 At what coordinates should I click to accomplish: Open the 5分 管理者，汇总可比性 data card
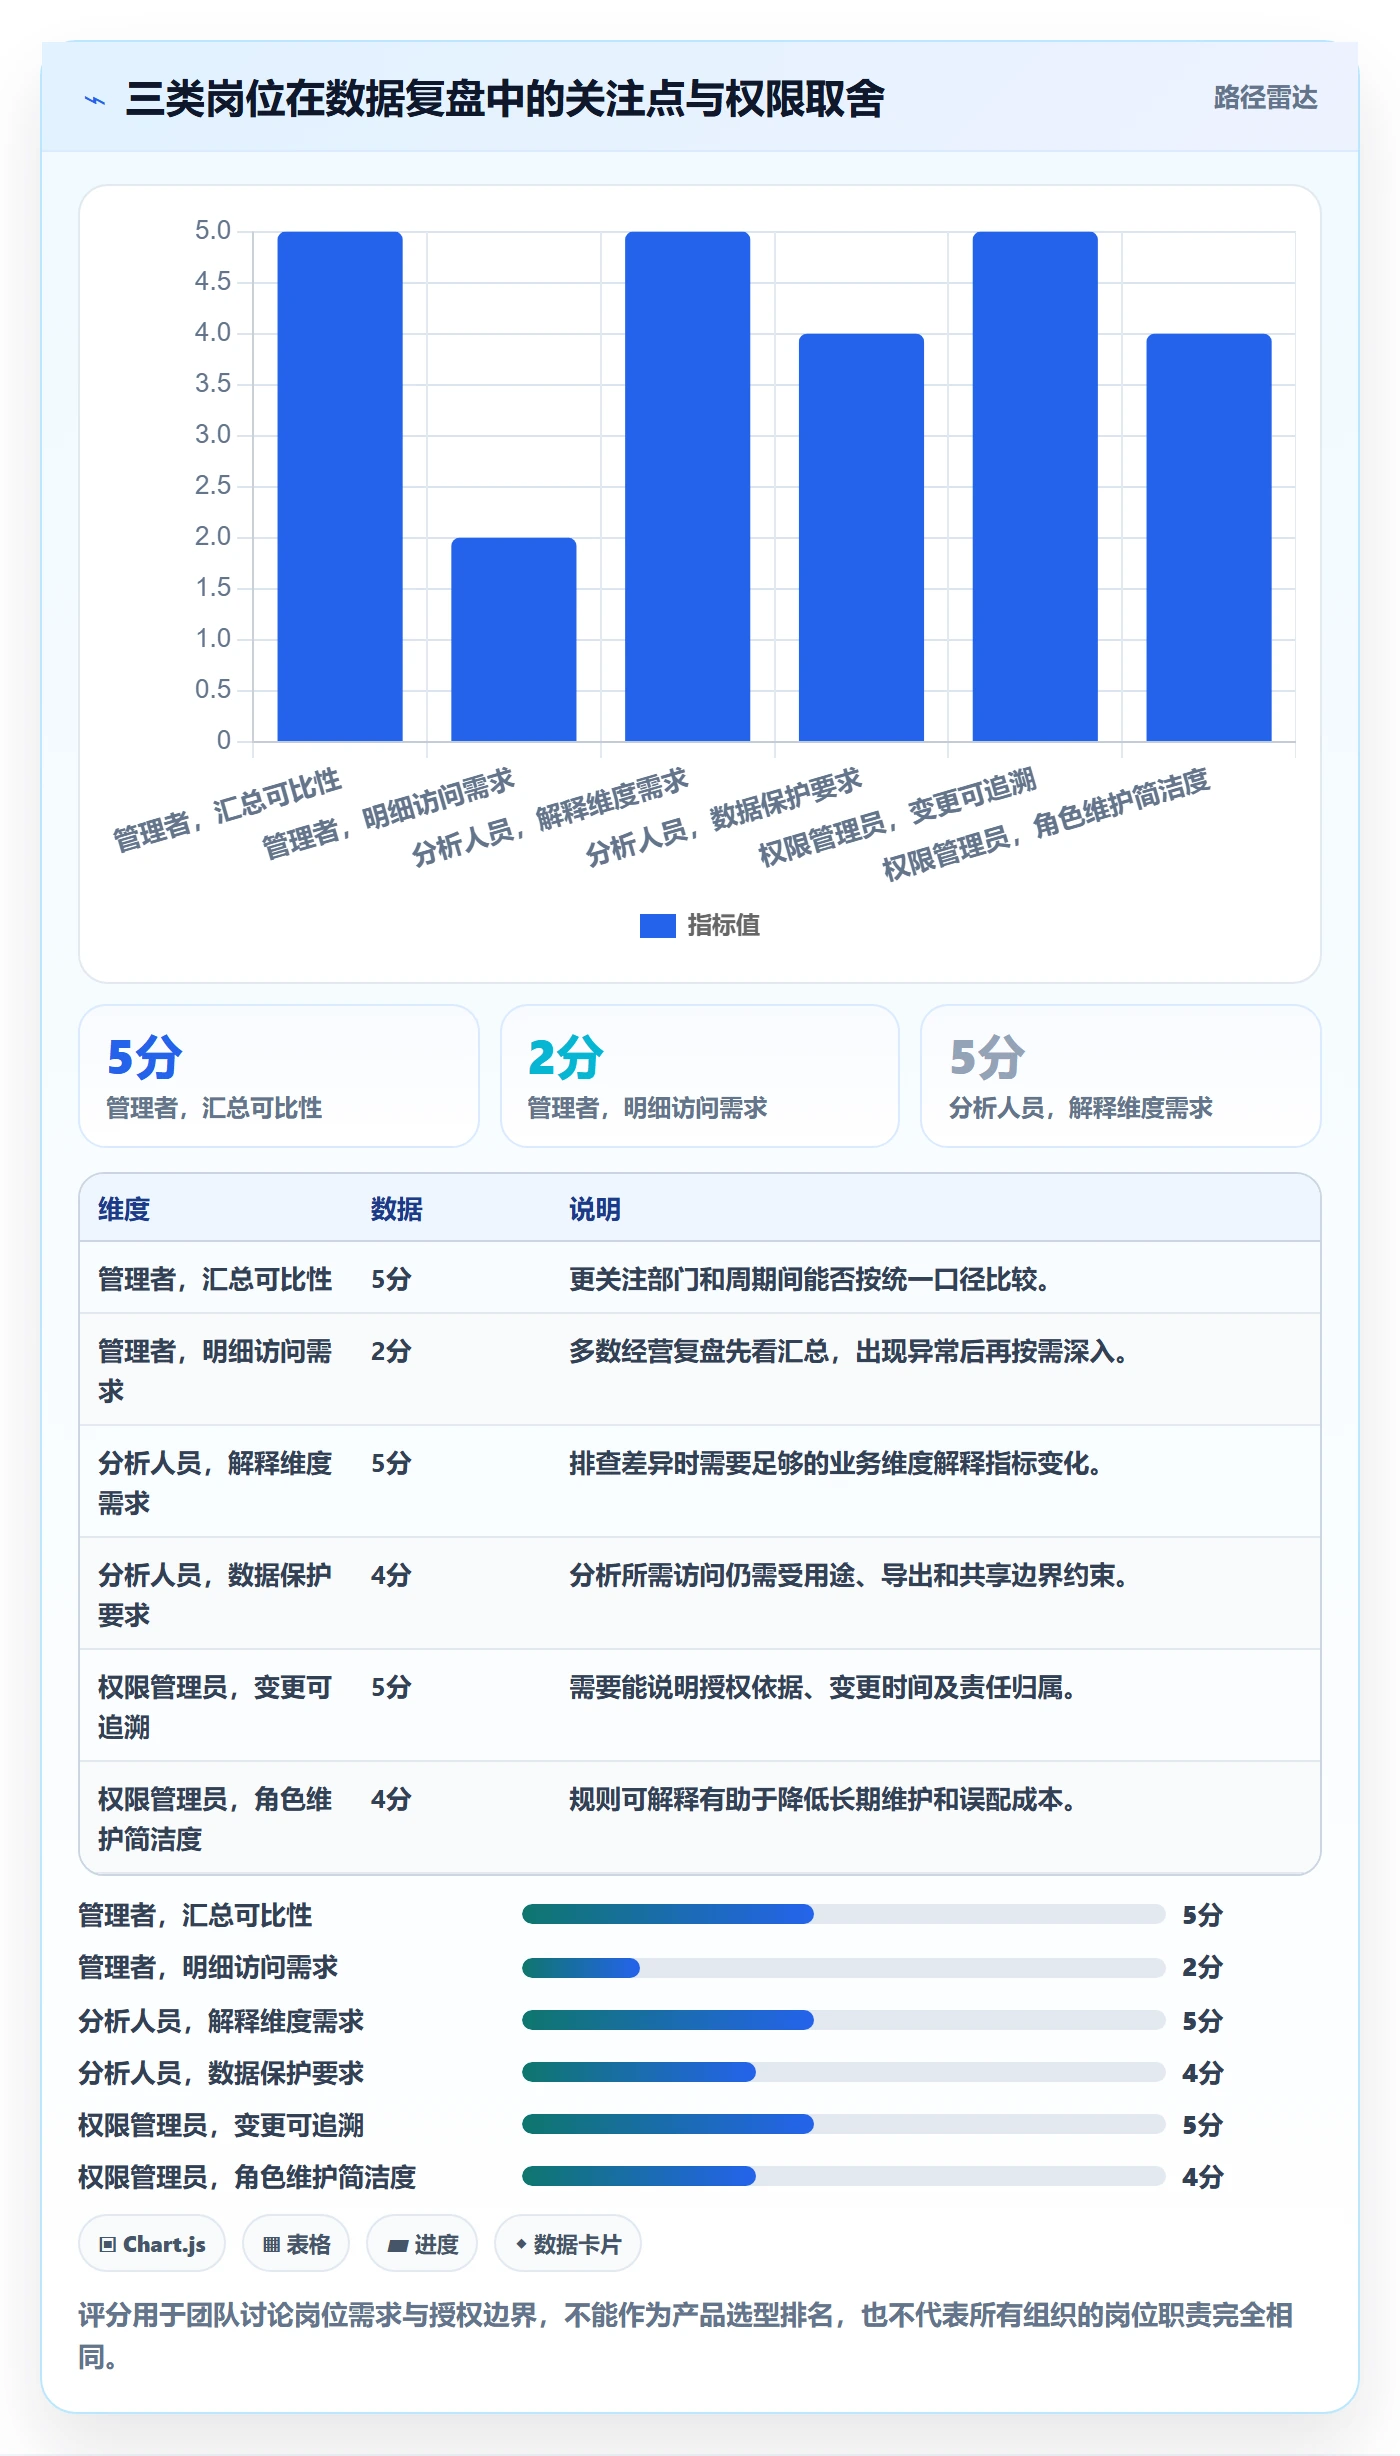coord(279,1076)
